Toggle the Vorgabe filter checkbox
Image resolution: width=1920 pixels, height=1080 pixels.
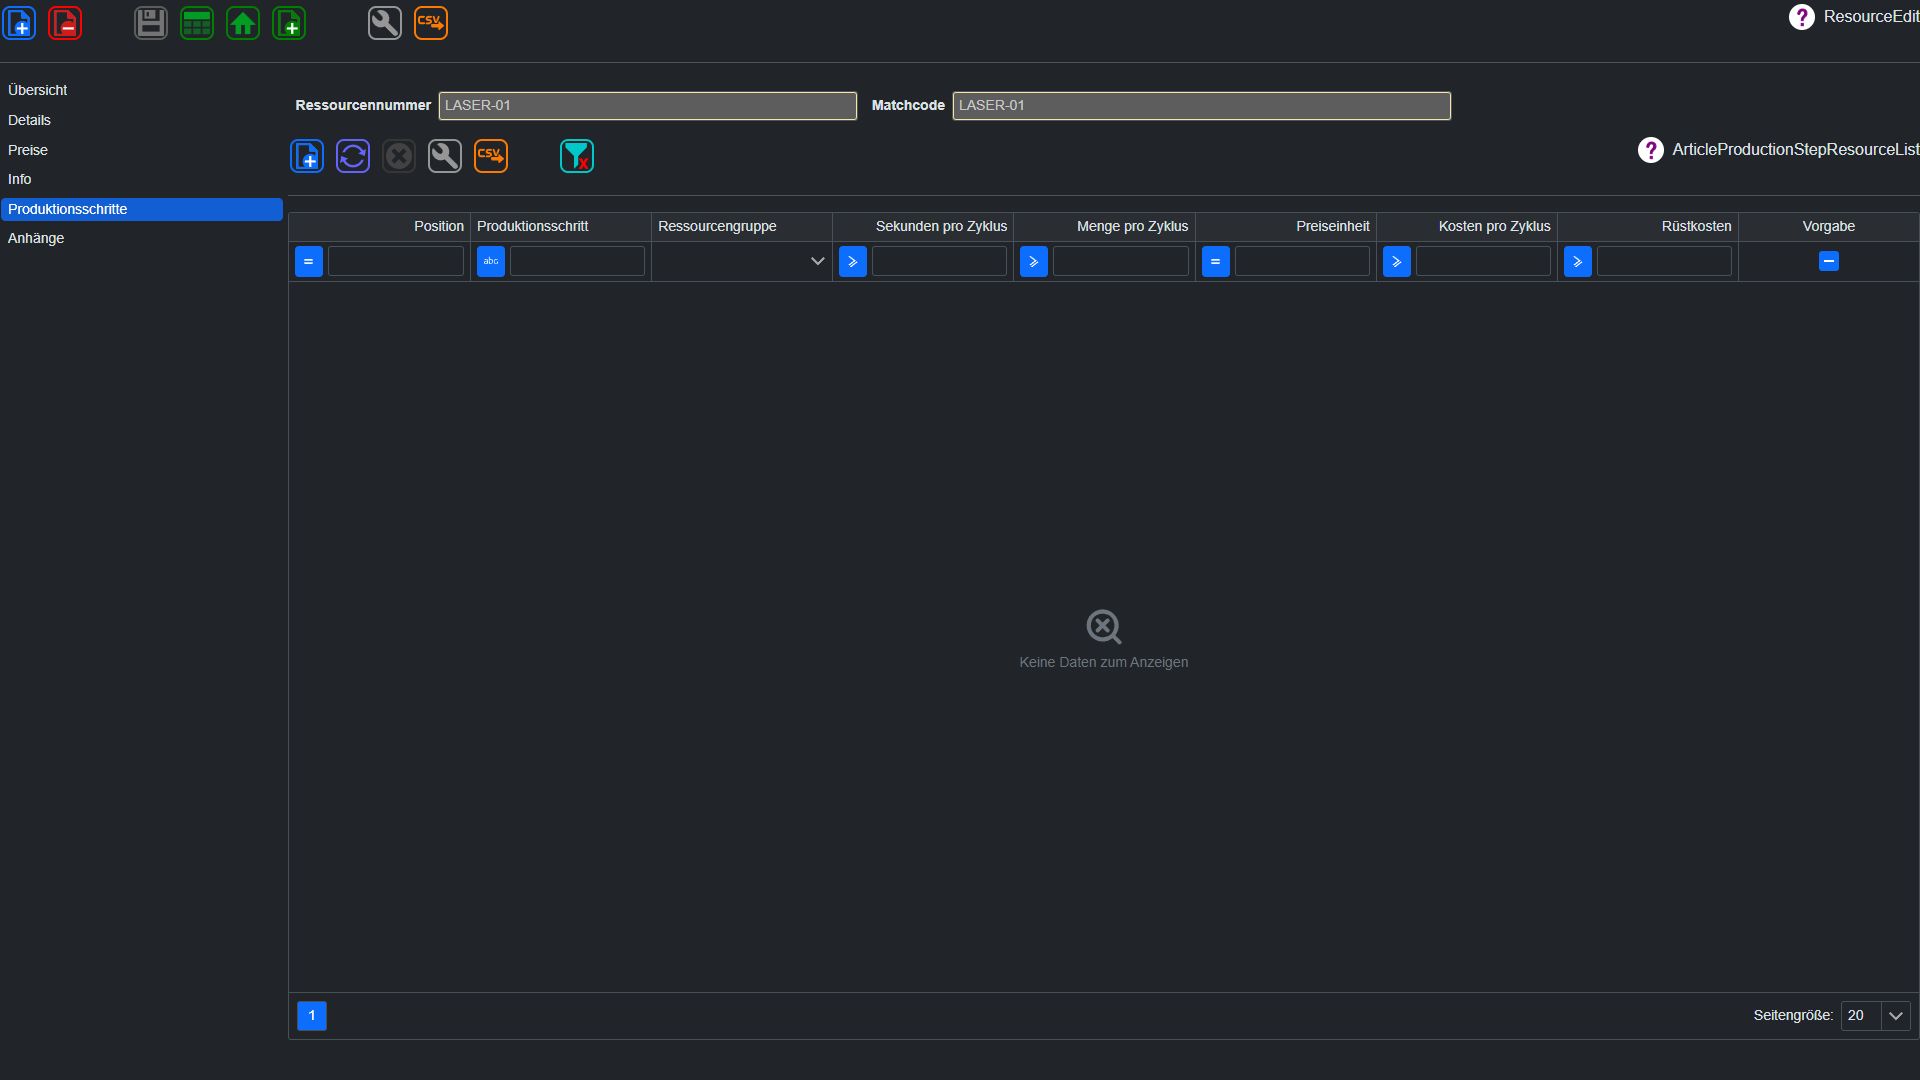click(1828, 261)
